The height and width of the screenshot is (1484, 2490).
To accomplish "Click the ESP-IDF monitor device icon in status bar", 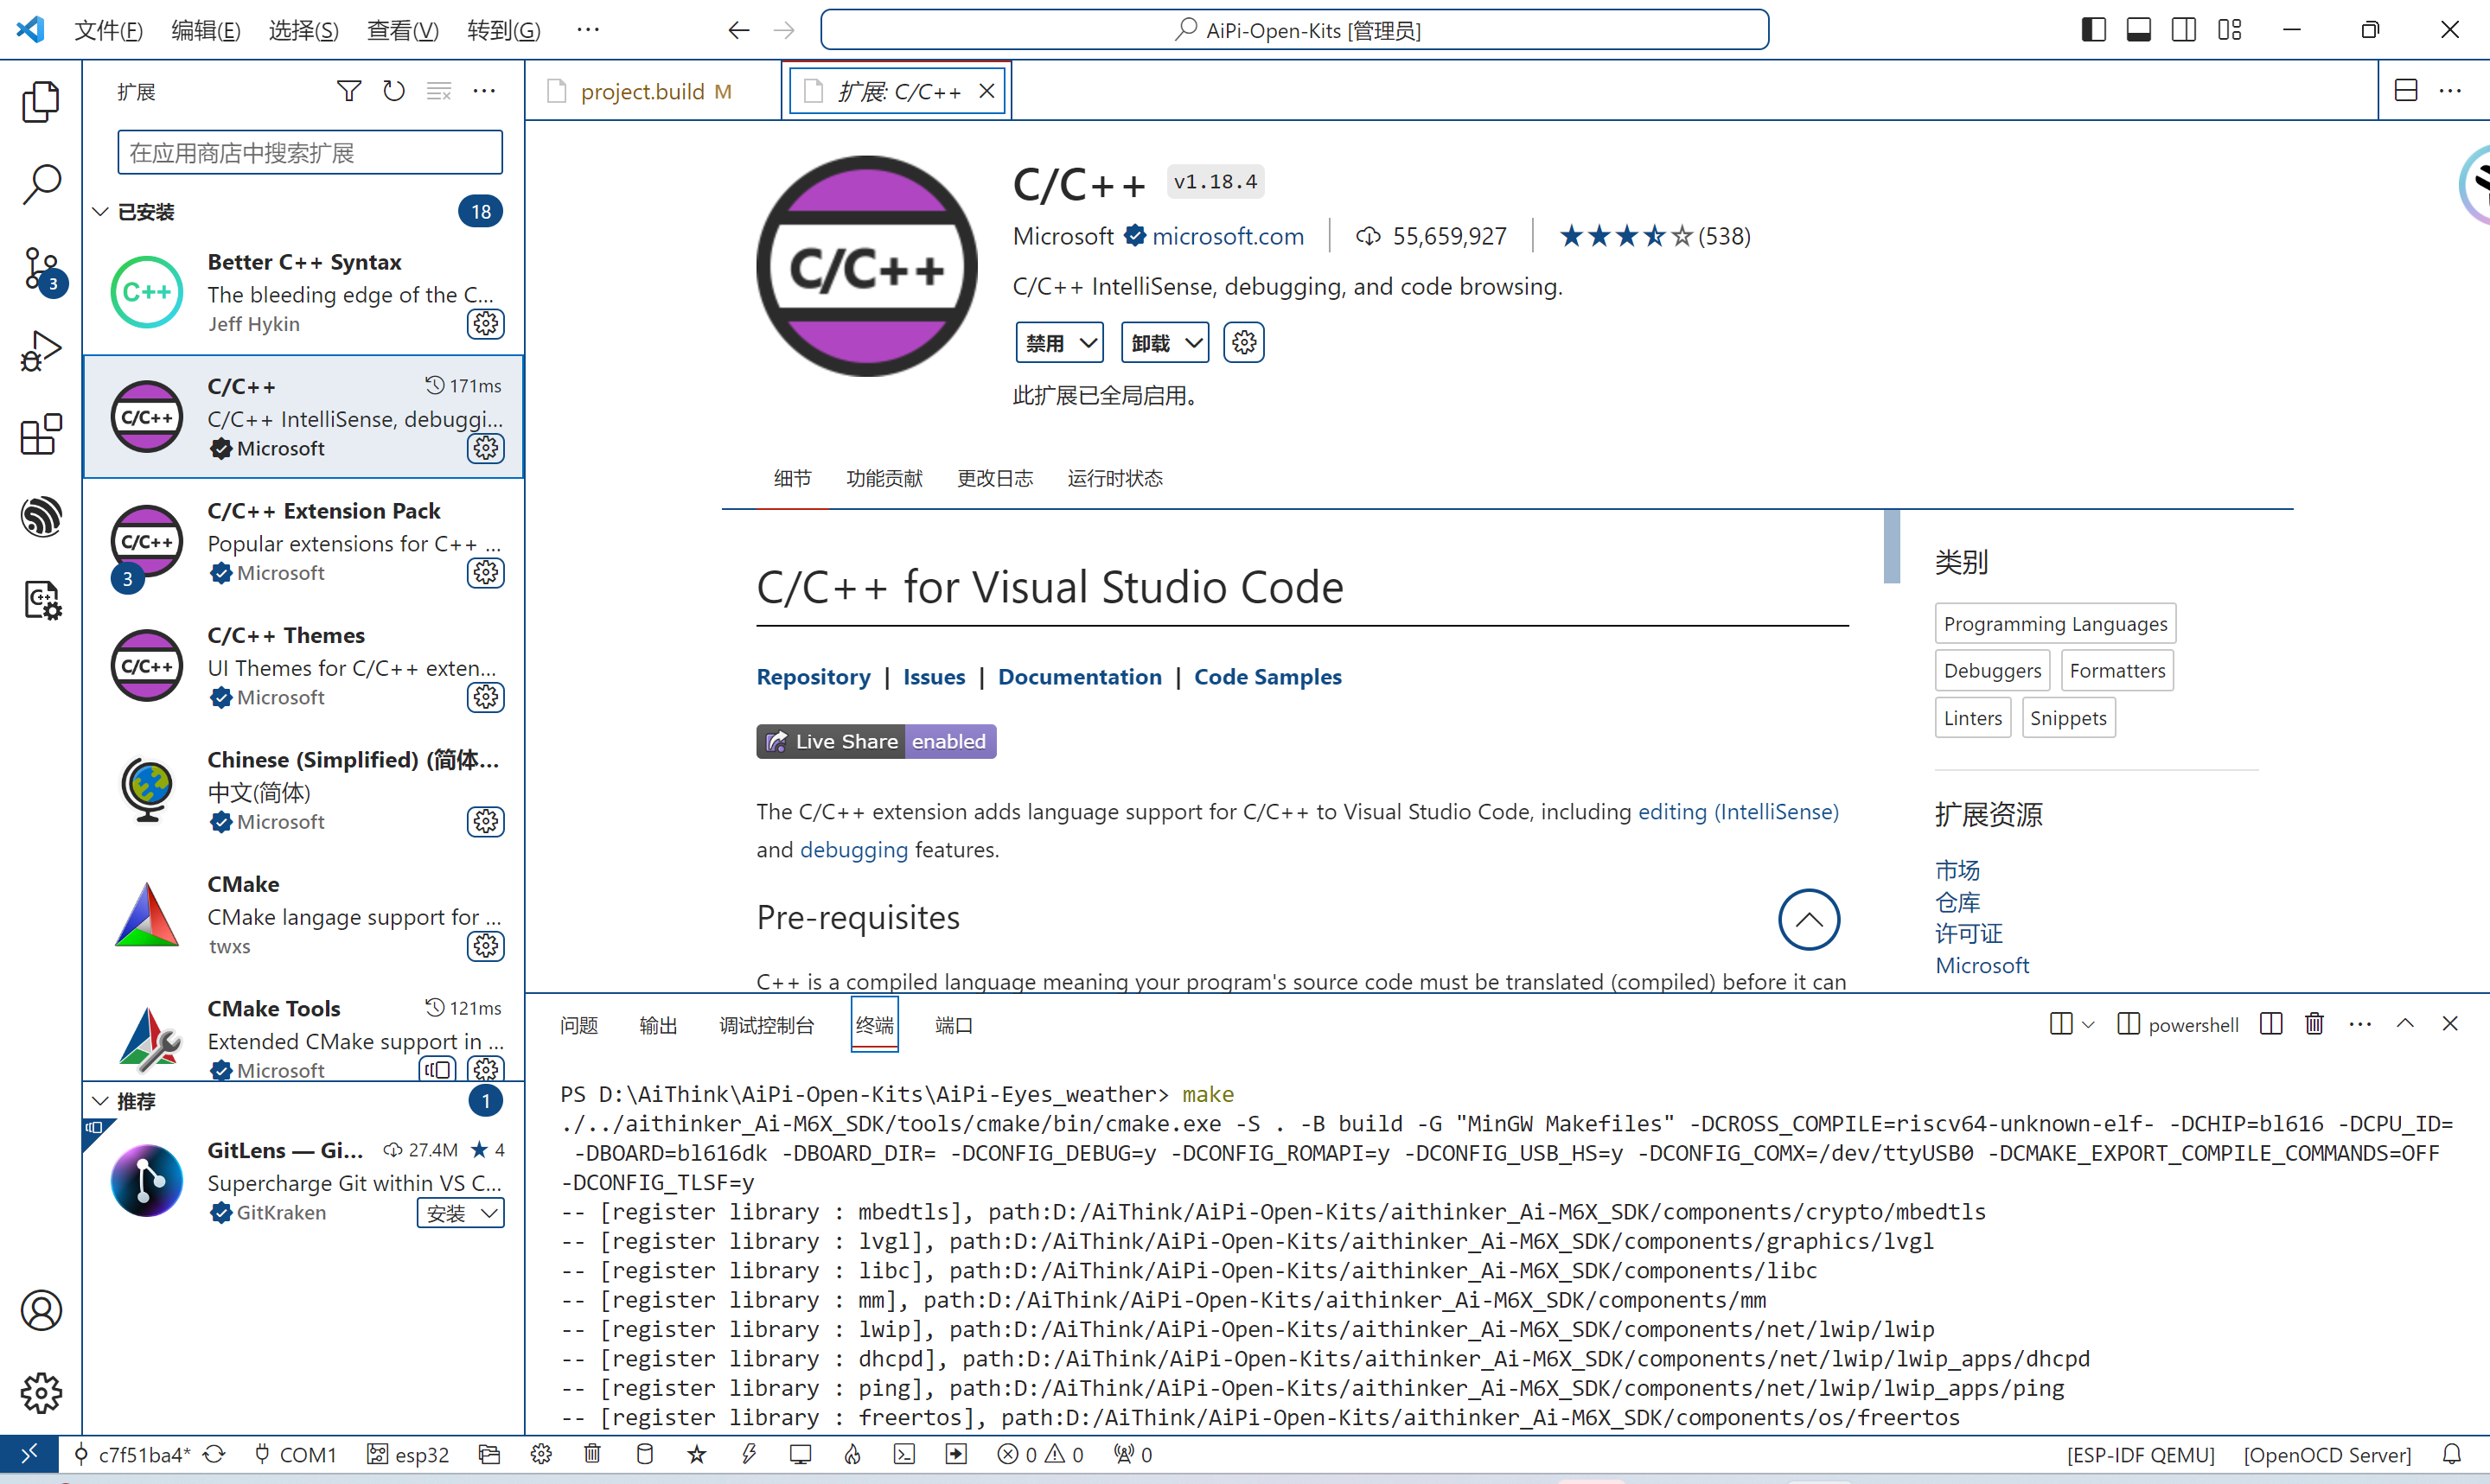I will (x=801, y=1455).
